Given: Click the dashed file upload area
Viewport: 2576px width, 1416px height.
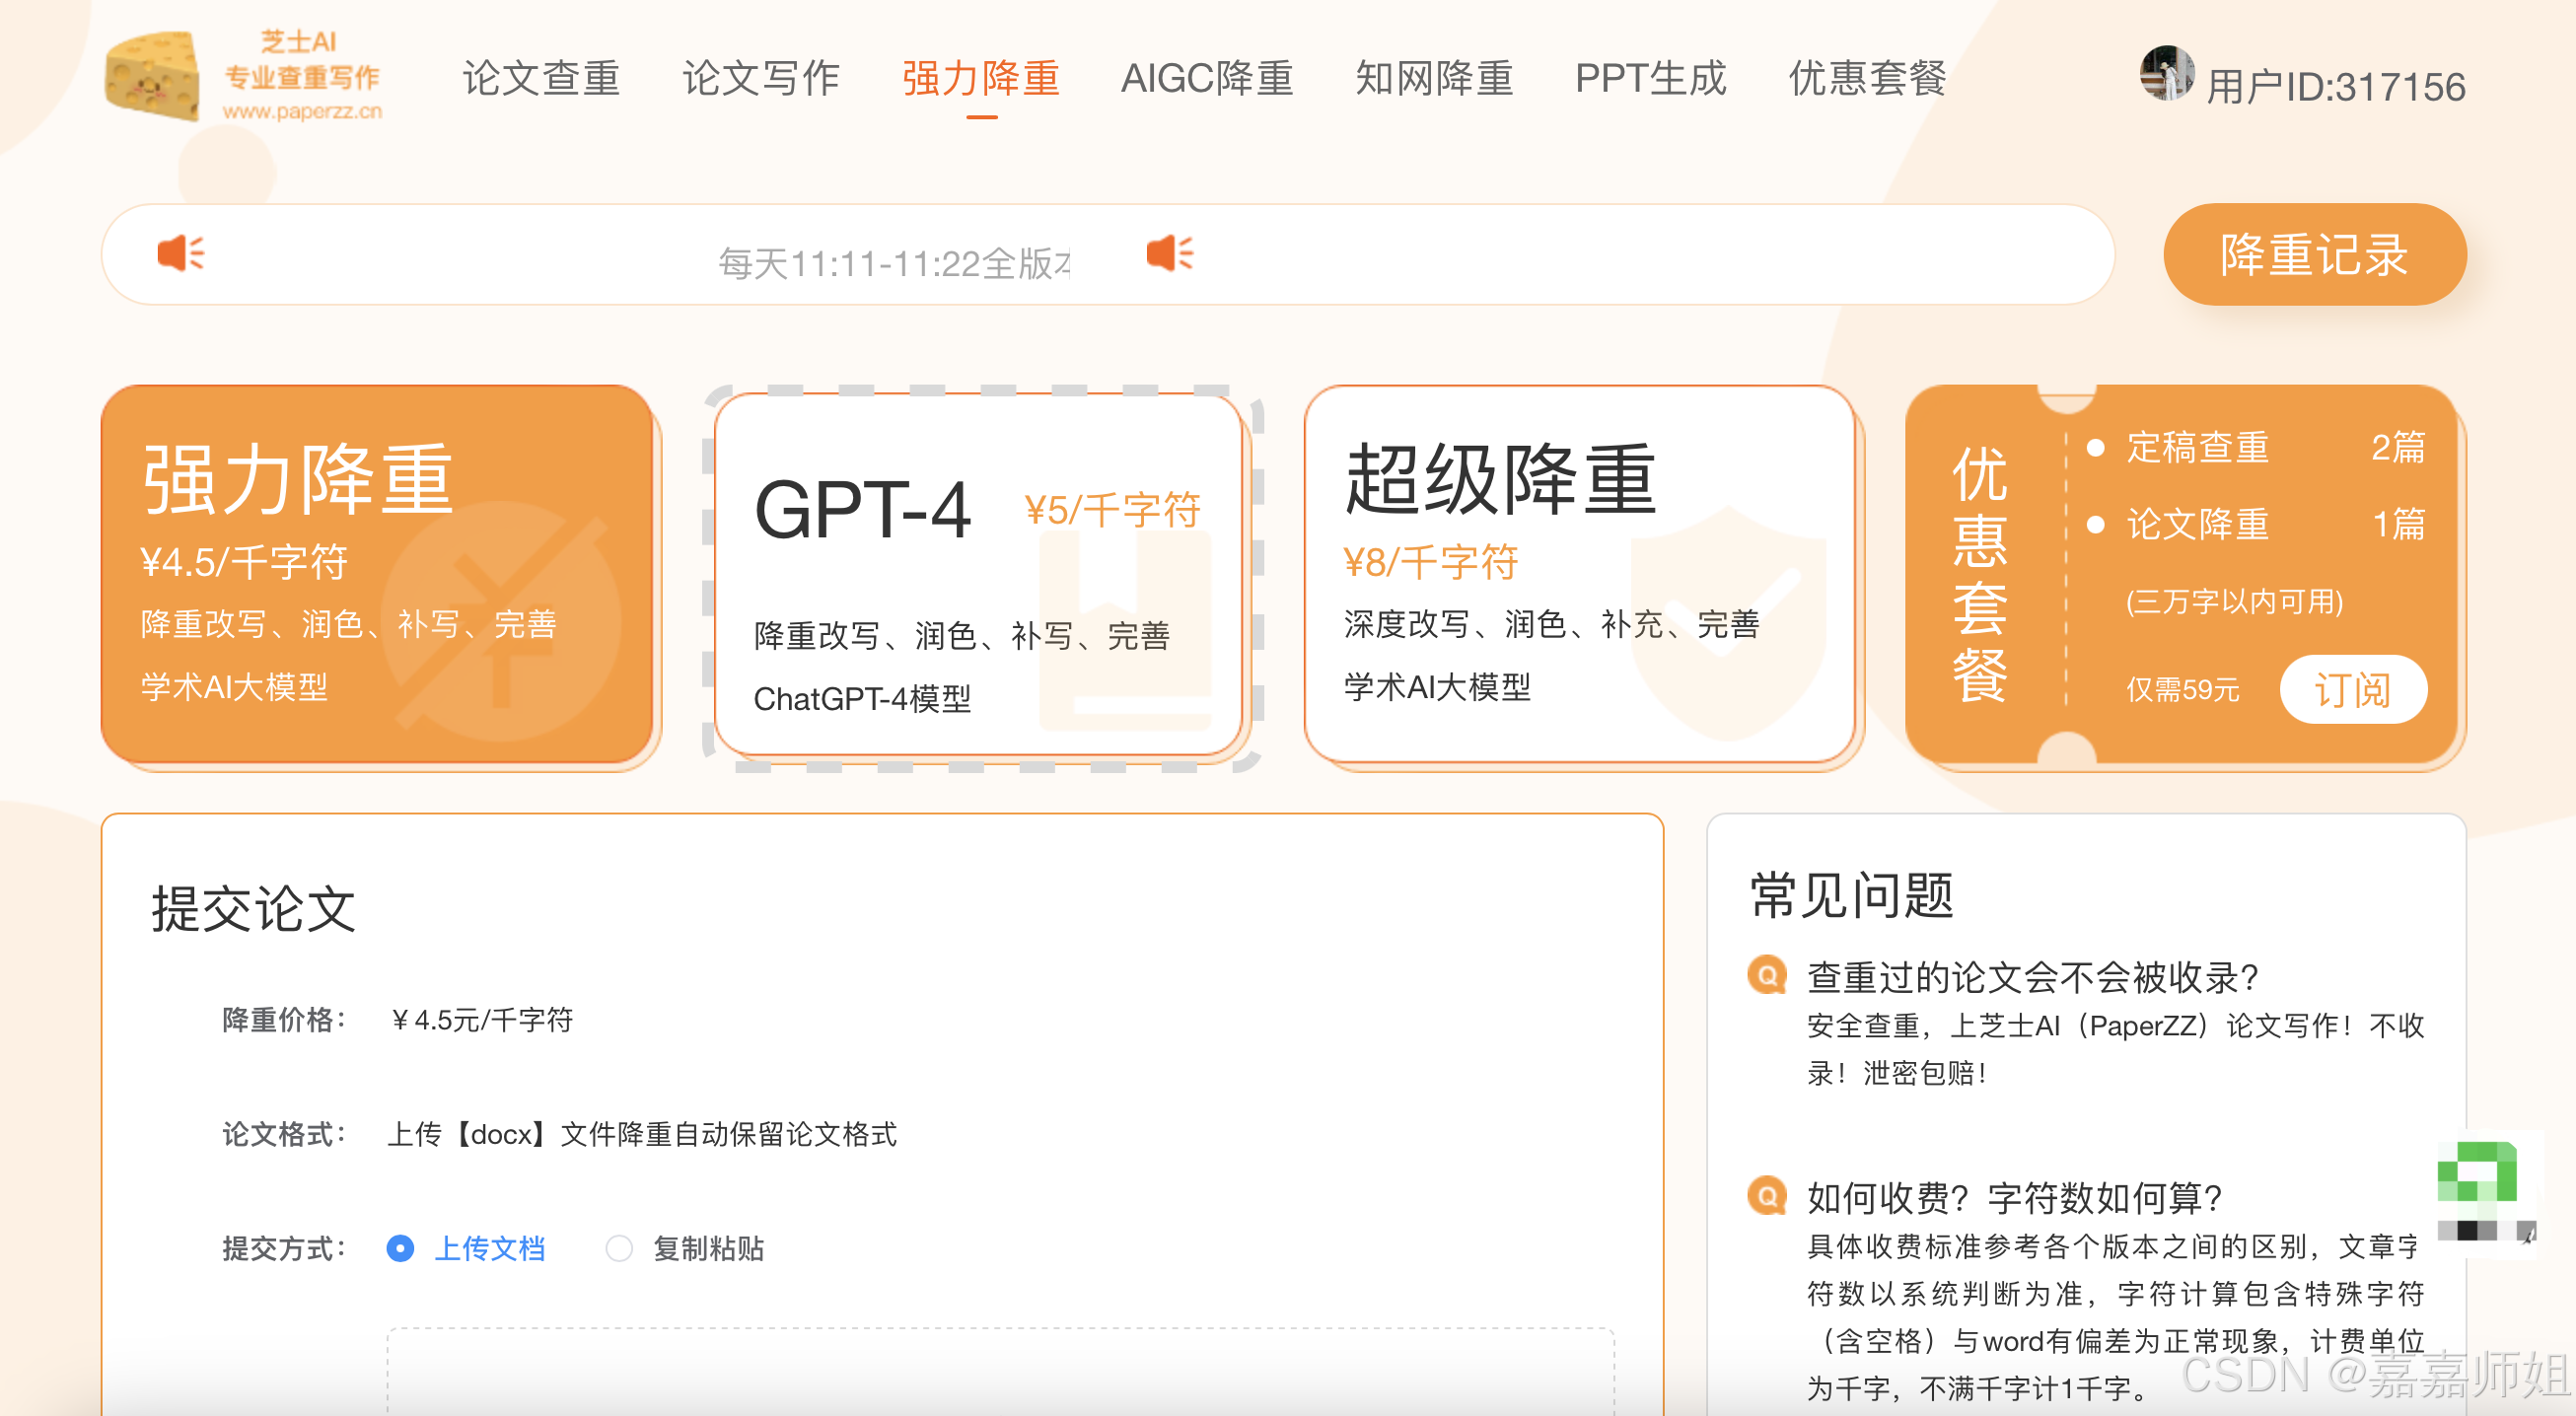Looking at the screenshot, I should (x=1000, y=1370).
